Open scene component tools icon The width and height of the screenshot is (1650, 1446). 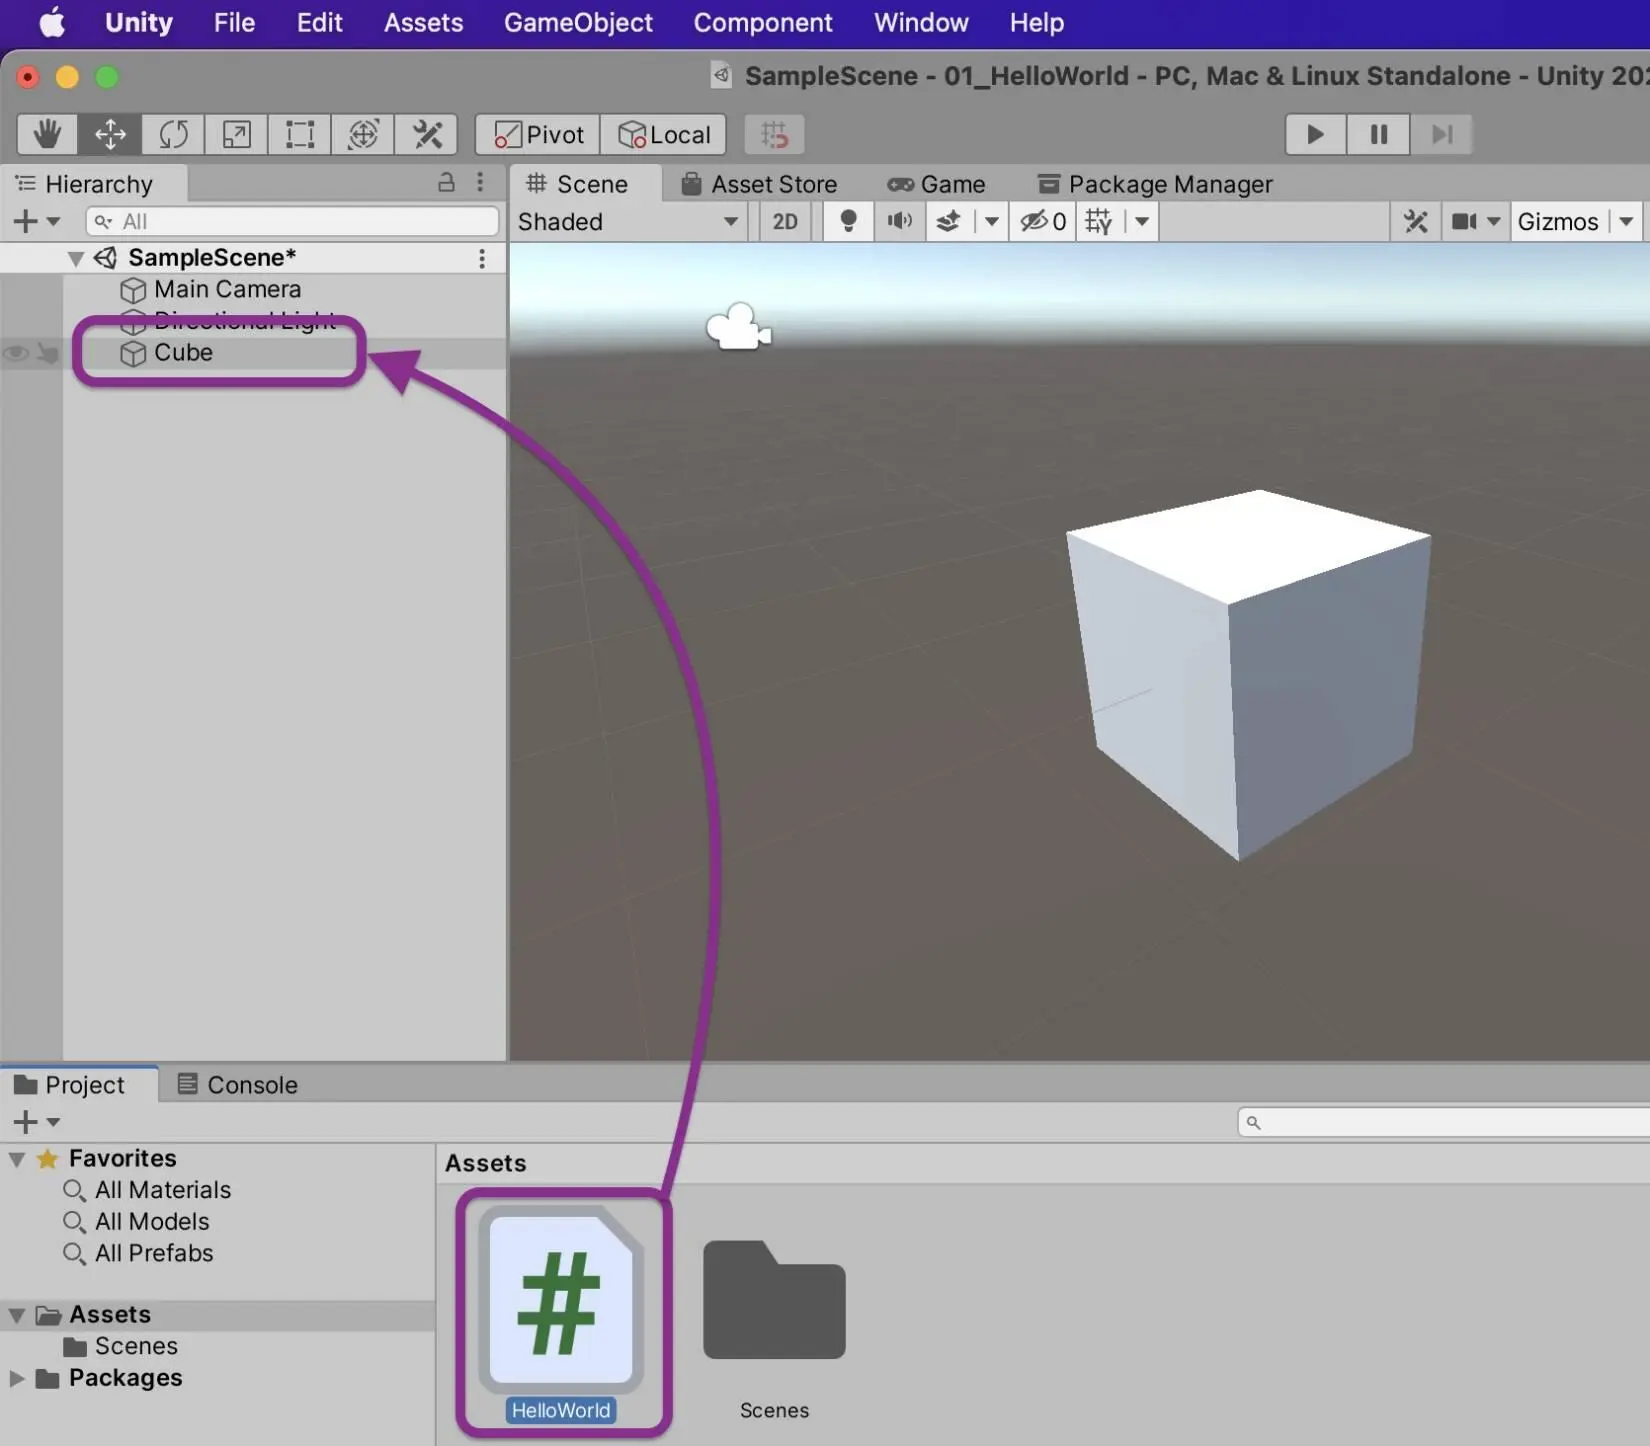pos(1415,221)
